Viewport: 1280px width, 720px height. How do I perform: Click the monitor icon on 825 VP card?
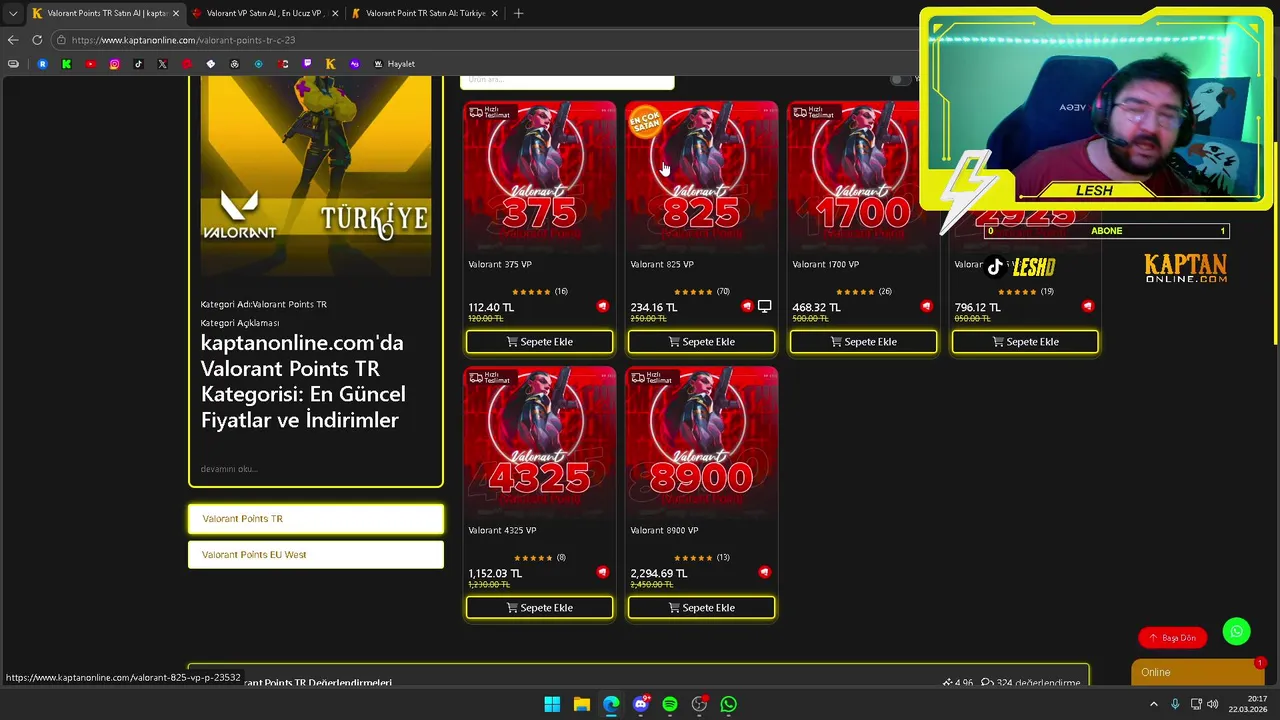pyautogui.click(x=764, y=306)
